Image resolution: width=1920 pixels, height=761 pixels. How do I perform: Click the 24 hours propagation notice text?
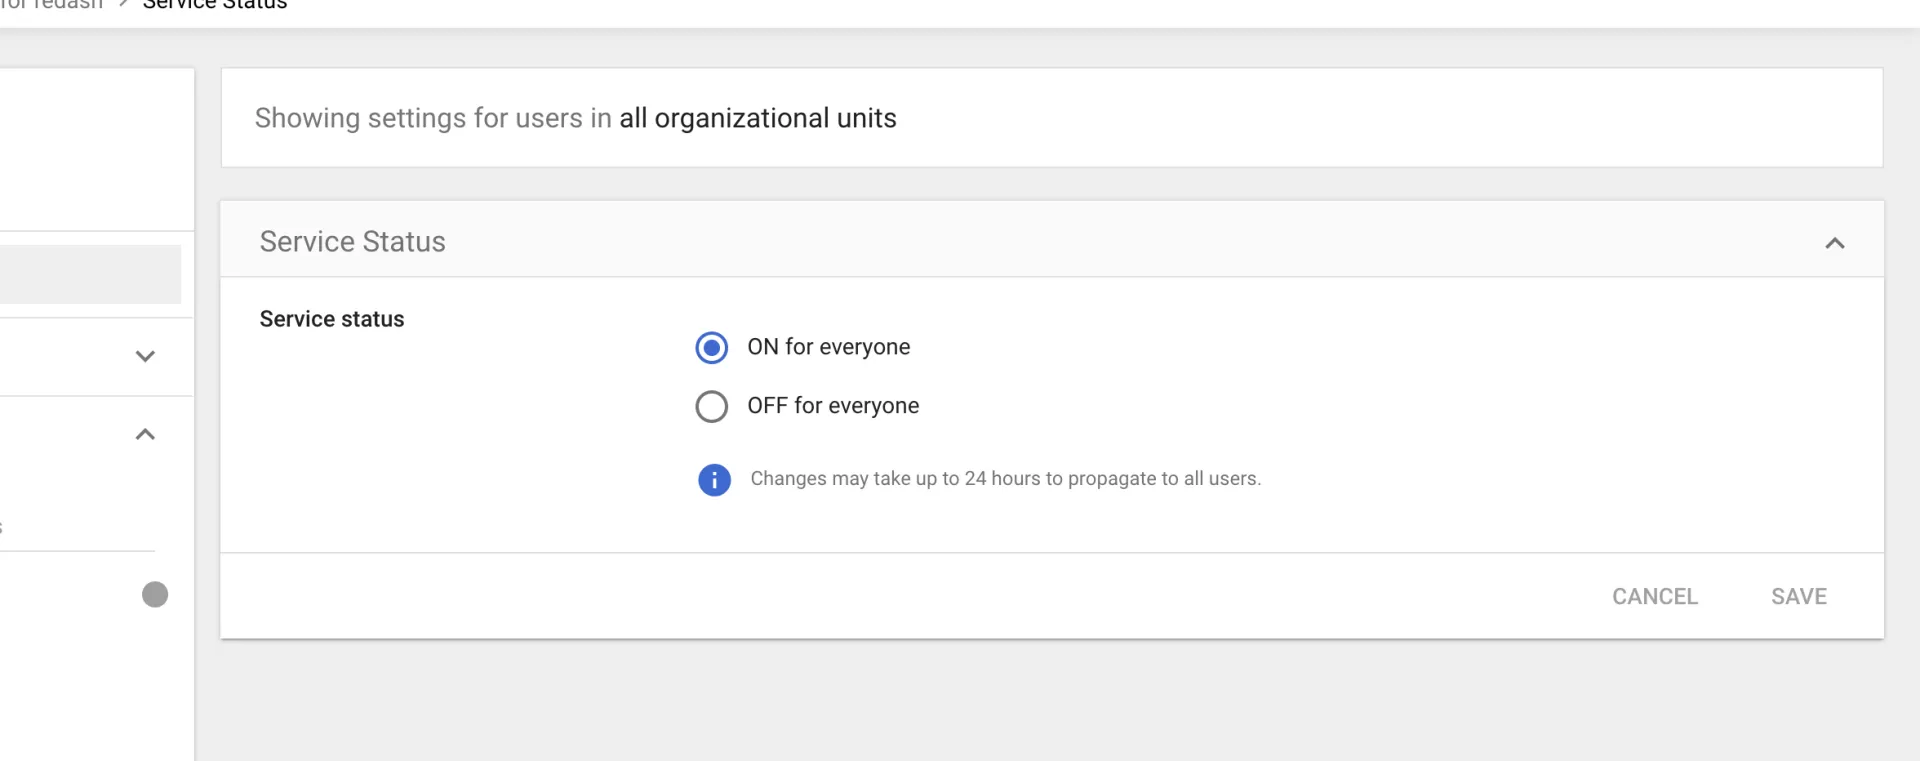(x=1005, y=479)
